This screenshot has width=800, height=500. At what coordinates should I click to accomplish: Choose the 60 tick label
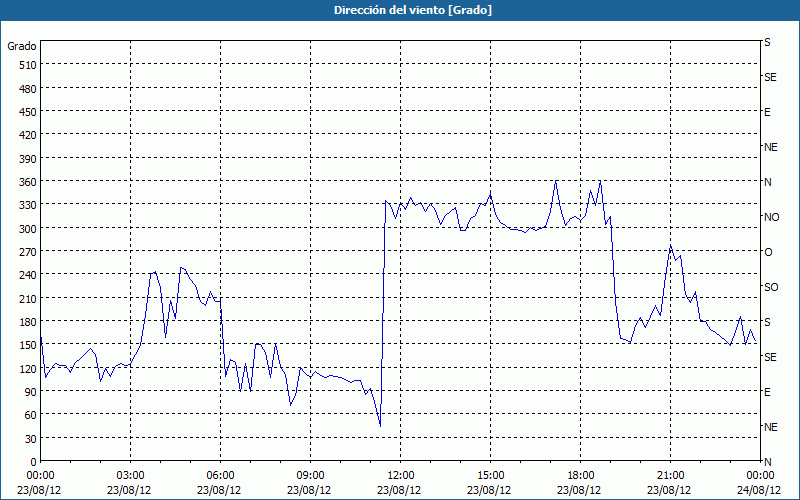pos(31,415)
